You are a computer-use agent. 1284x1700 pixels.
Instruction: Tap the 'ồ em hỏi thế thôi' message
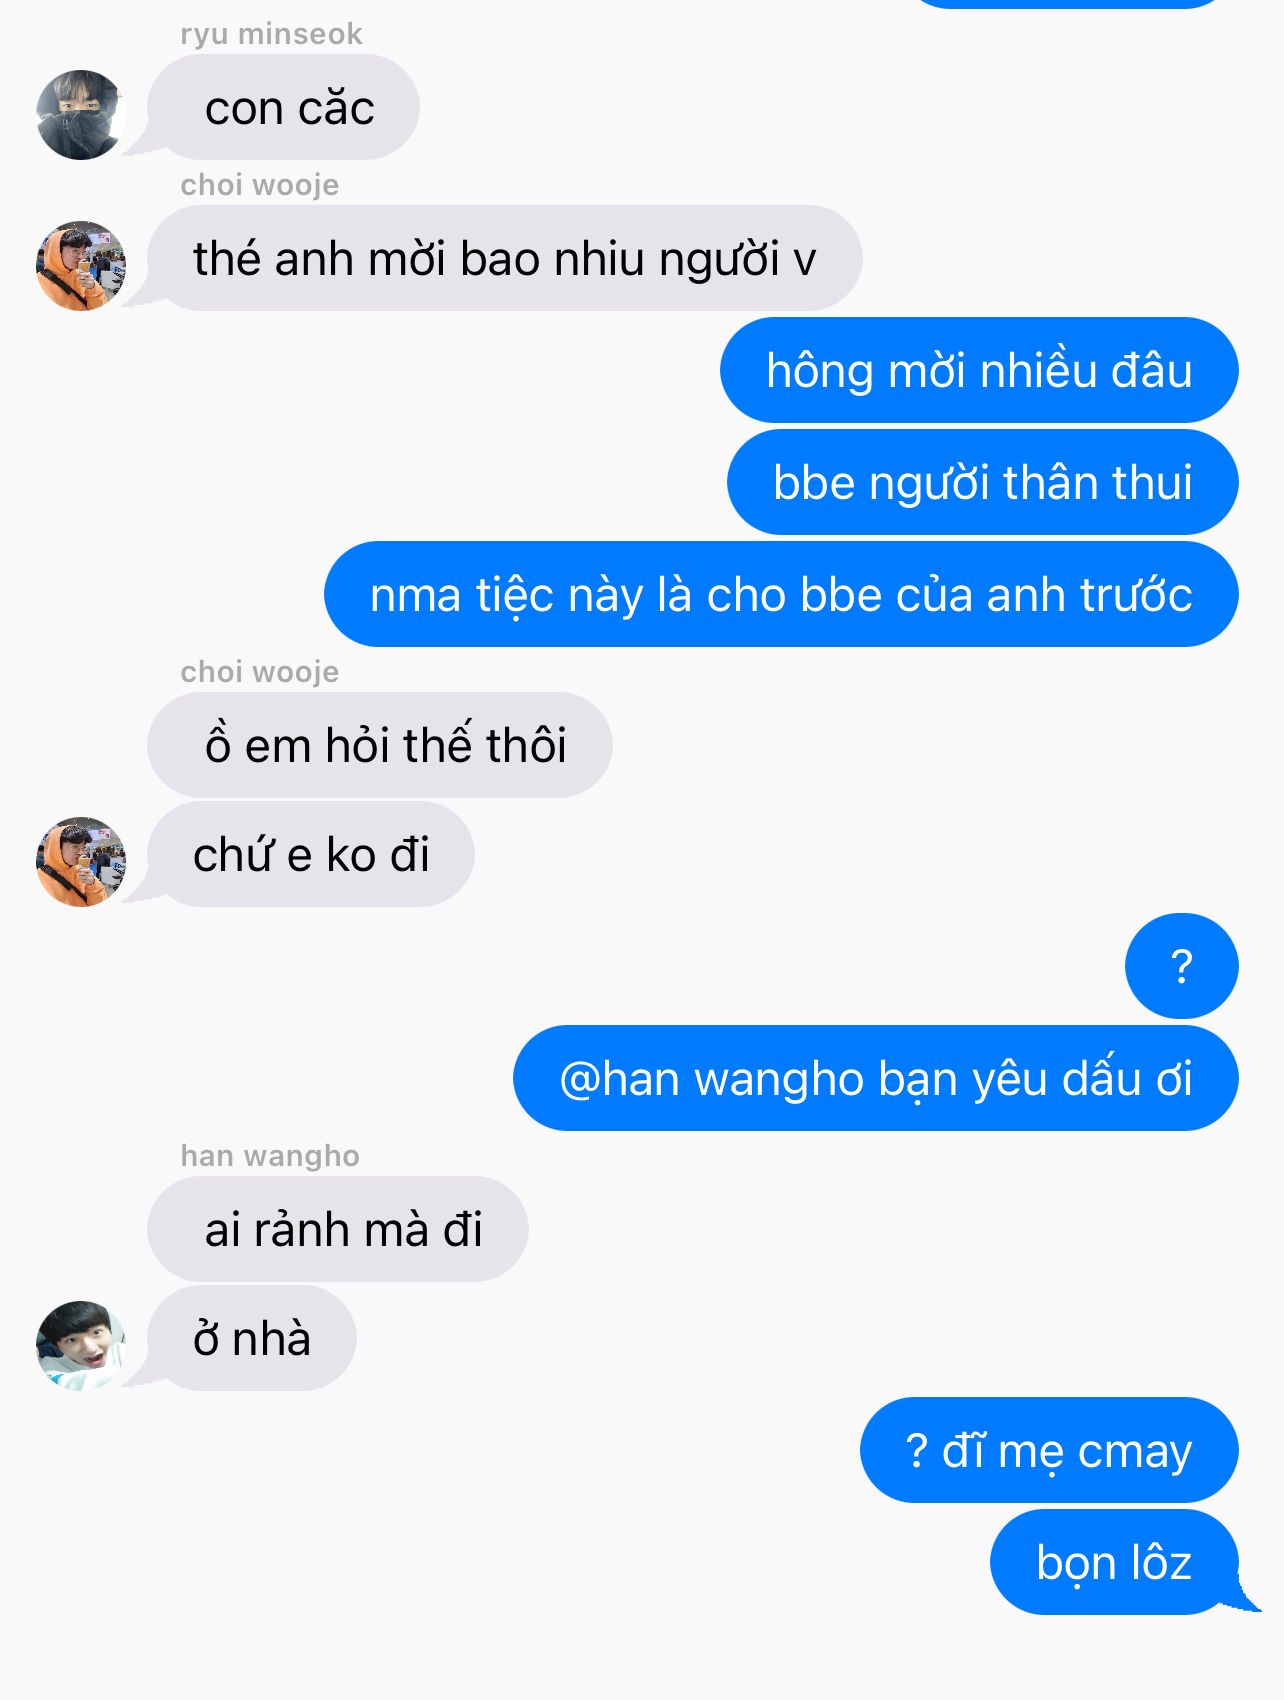point(380,745)
